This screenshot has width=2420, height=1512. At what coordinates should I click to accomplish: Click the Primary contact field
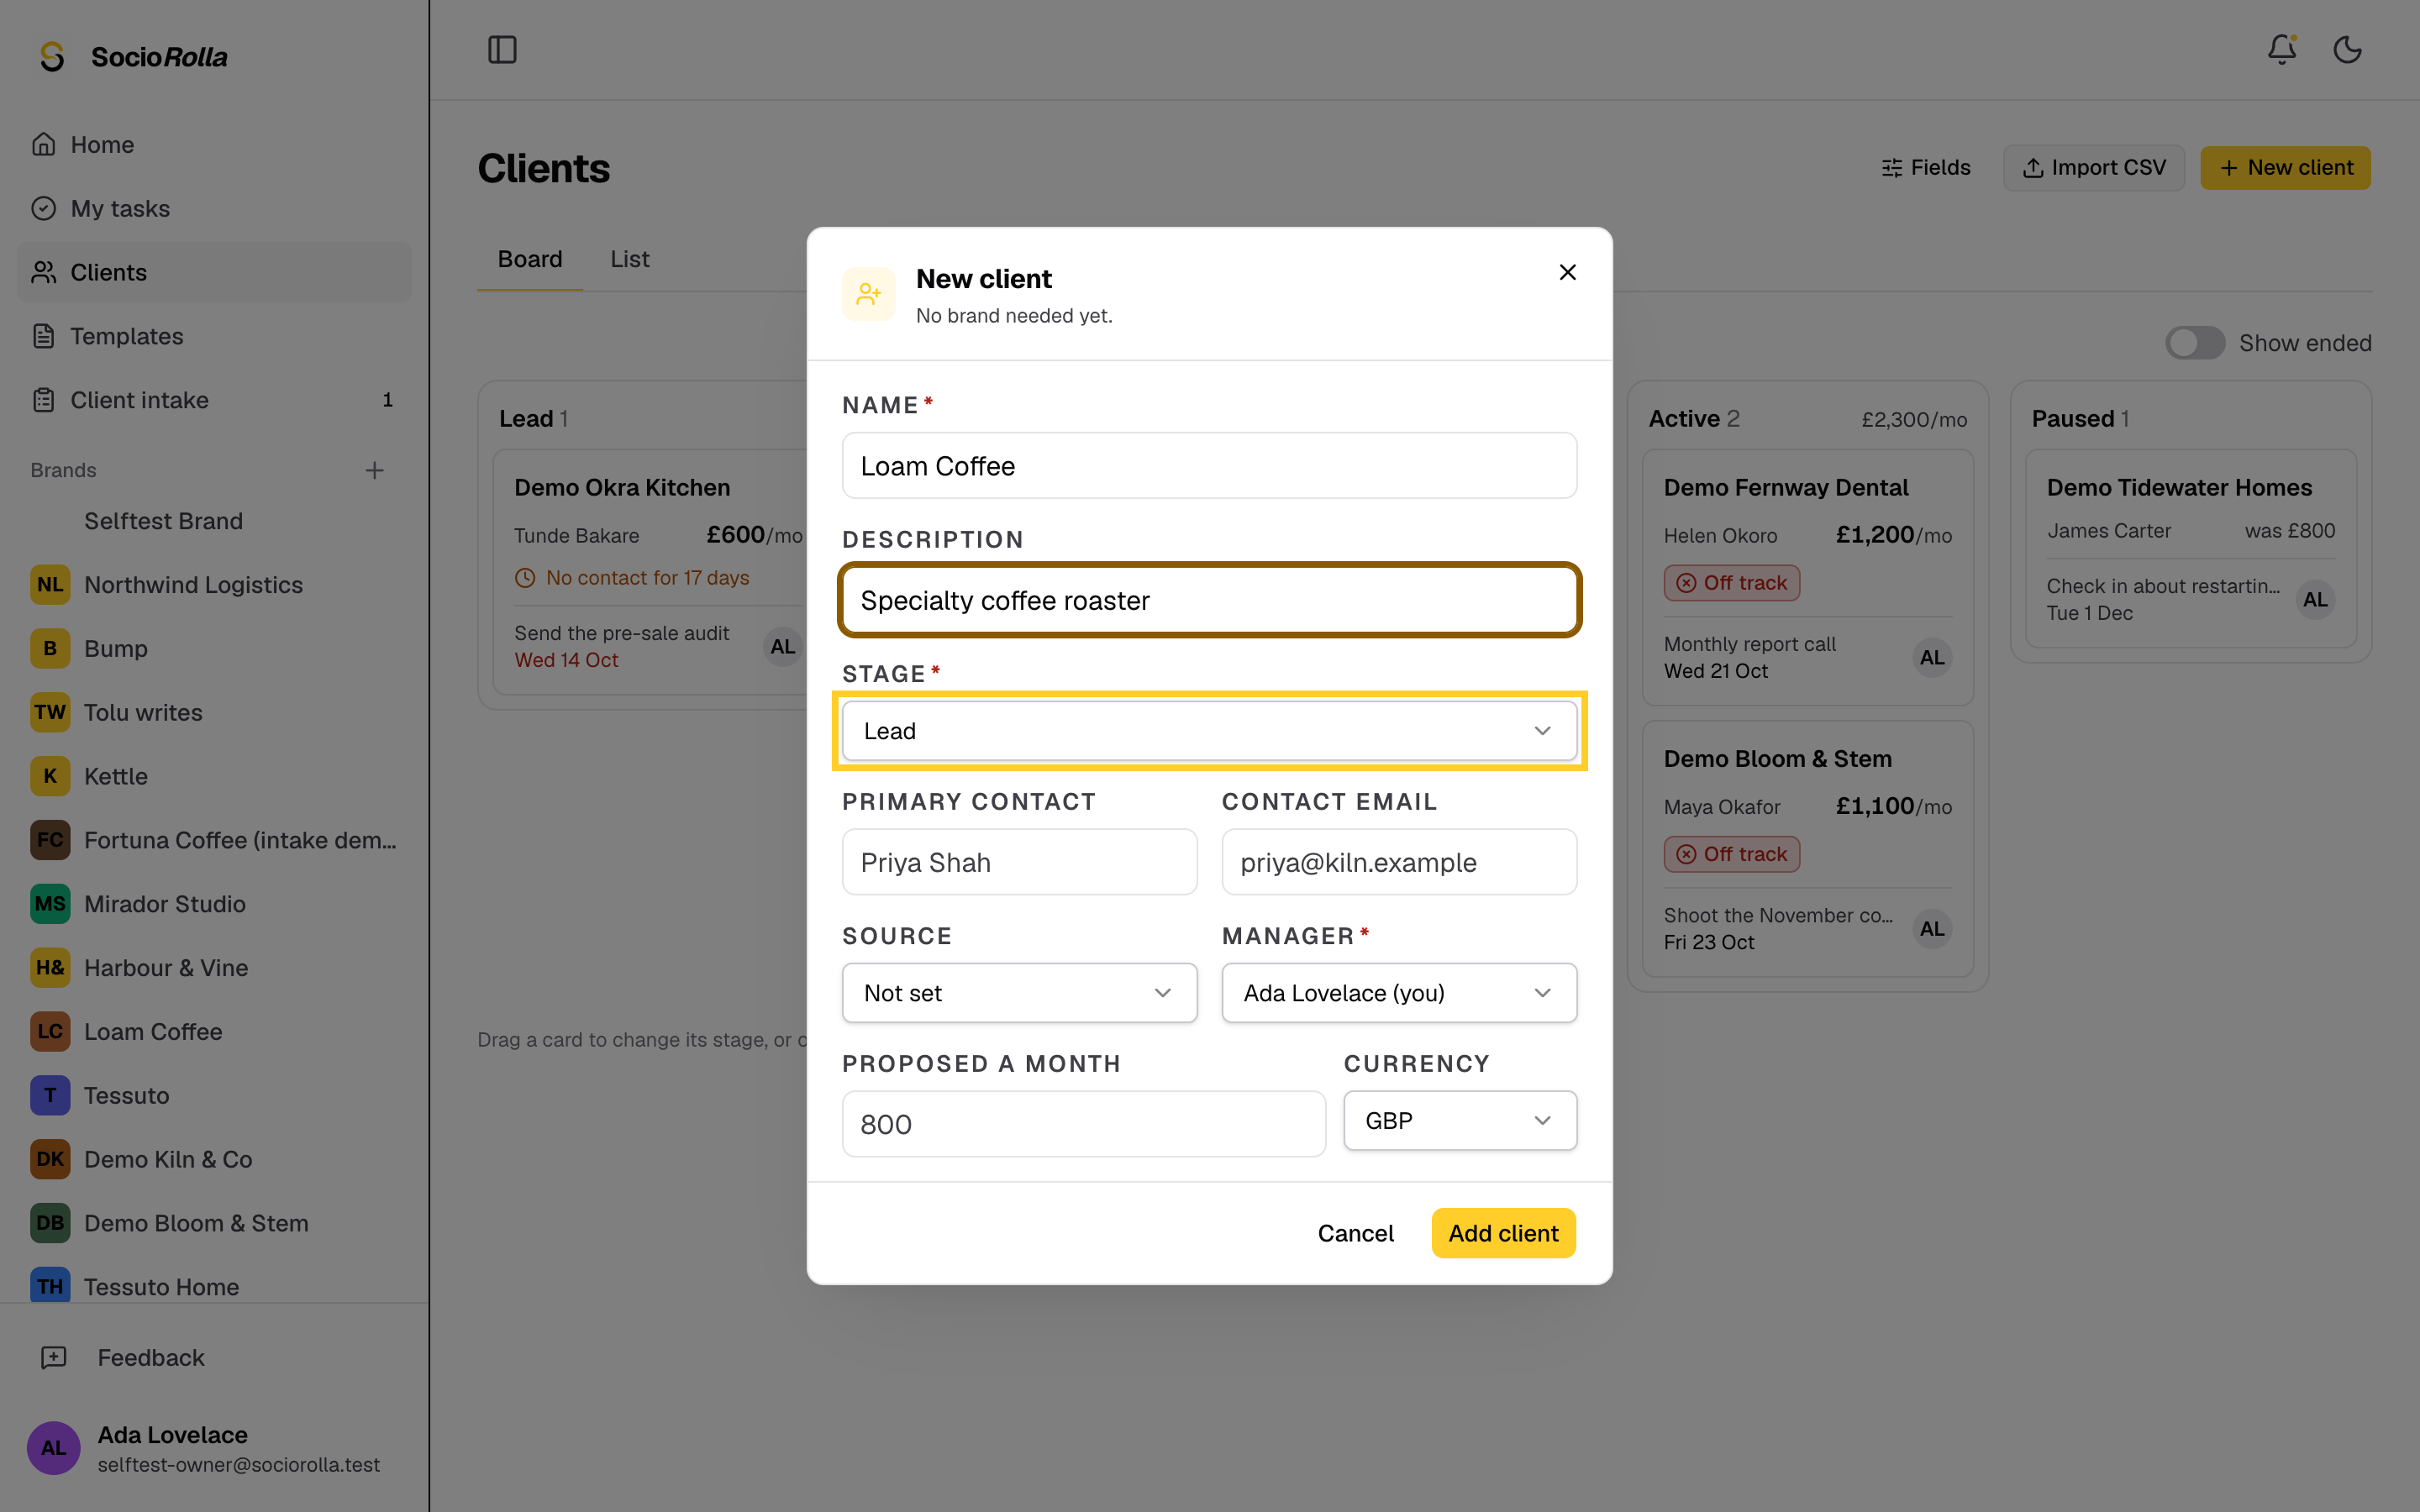(x=1019, y=862)
